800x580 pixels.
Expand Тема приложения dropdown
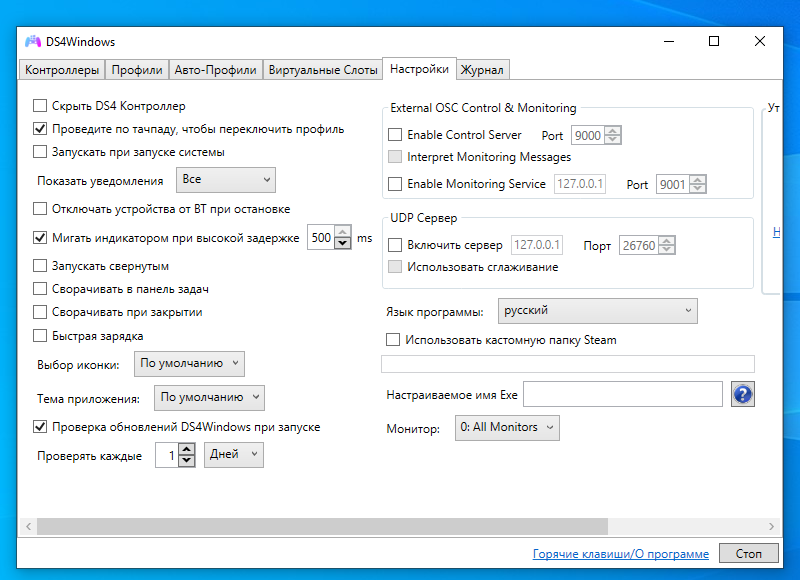pyautogui.click(x=209, y=397)
